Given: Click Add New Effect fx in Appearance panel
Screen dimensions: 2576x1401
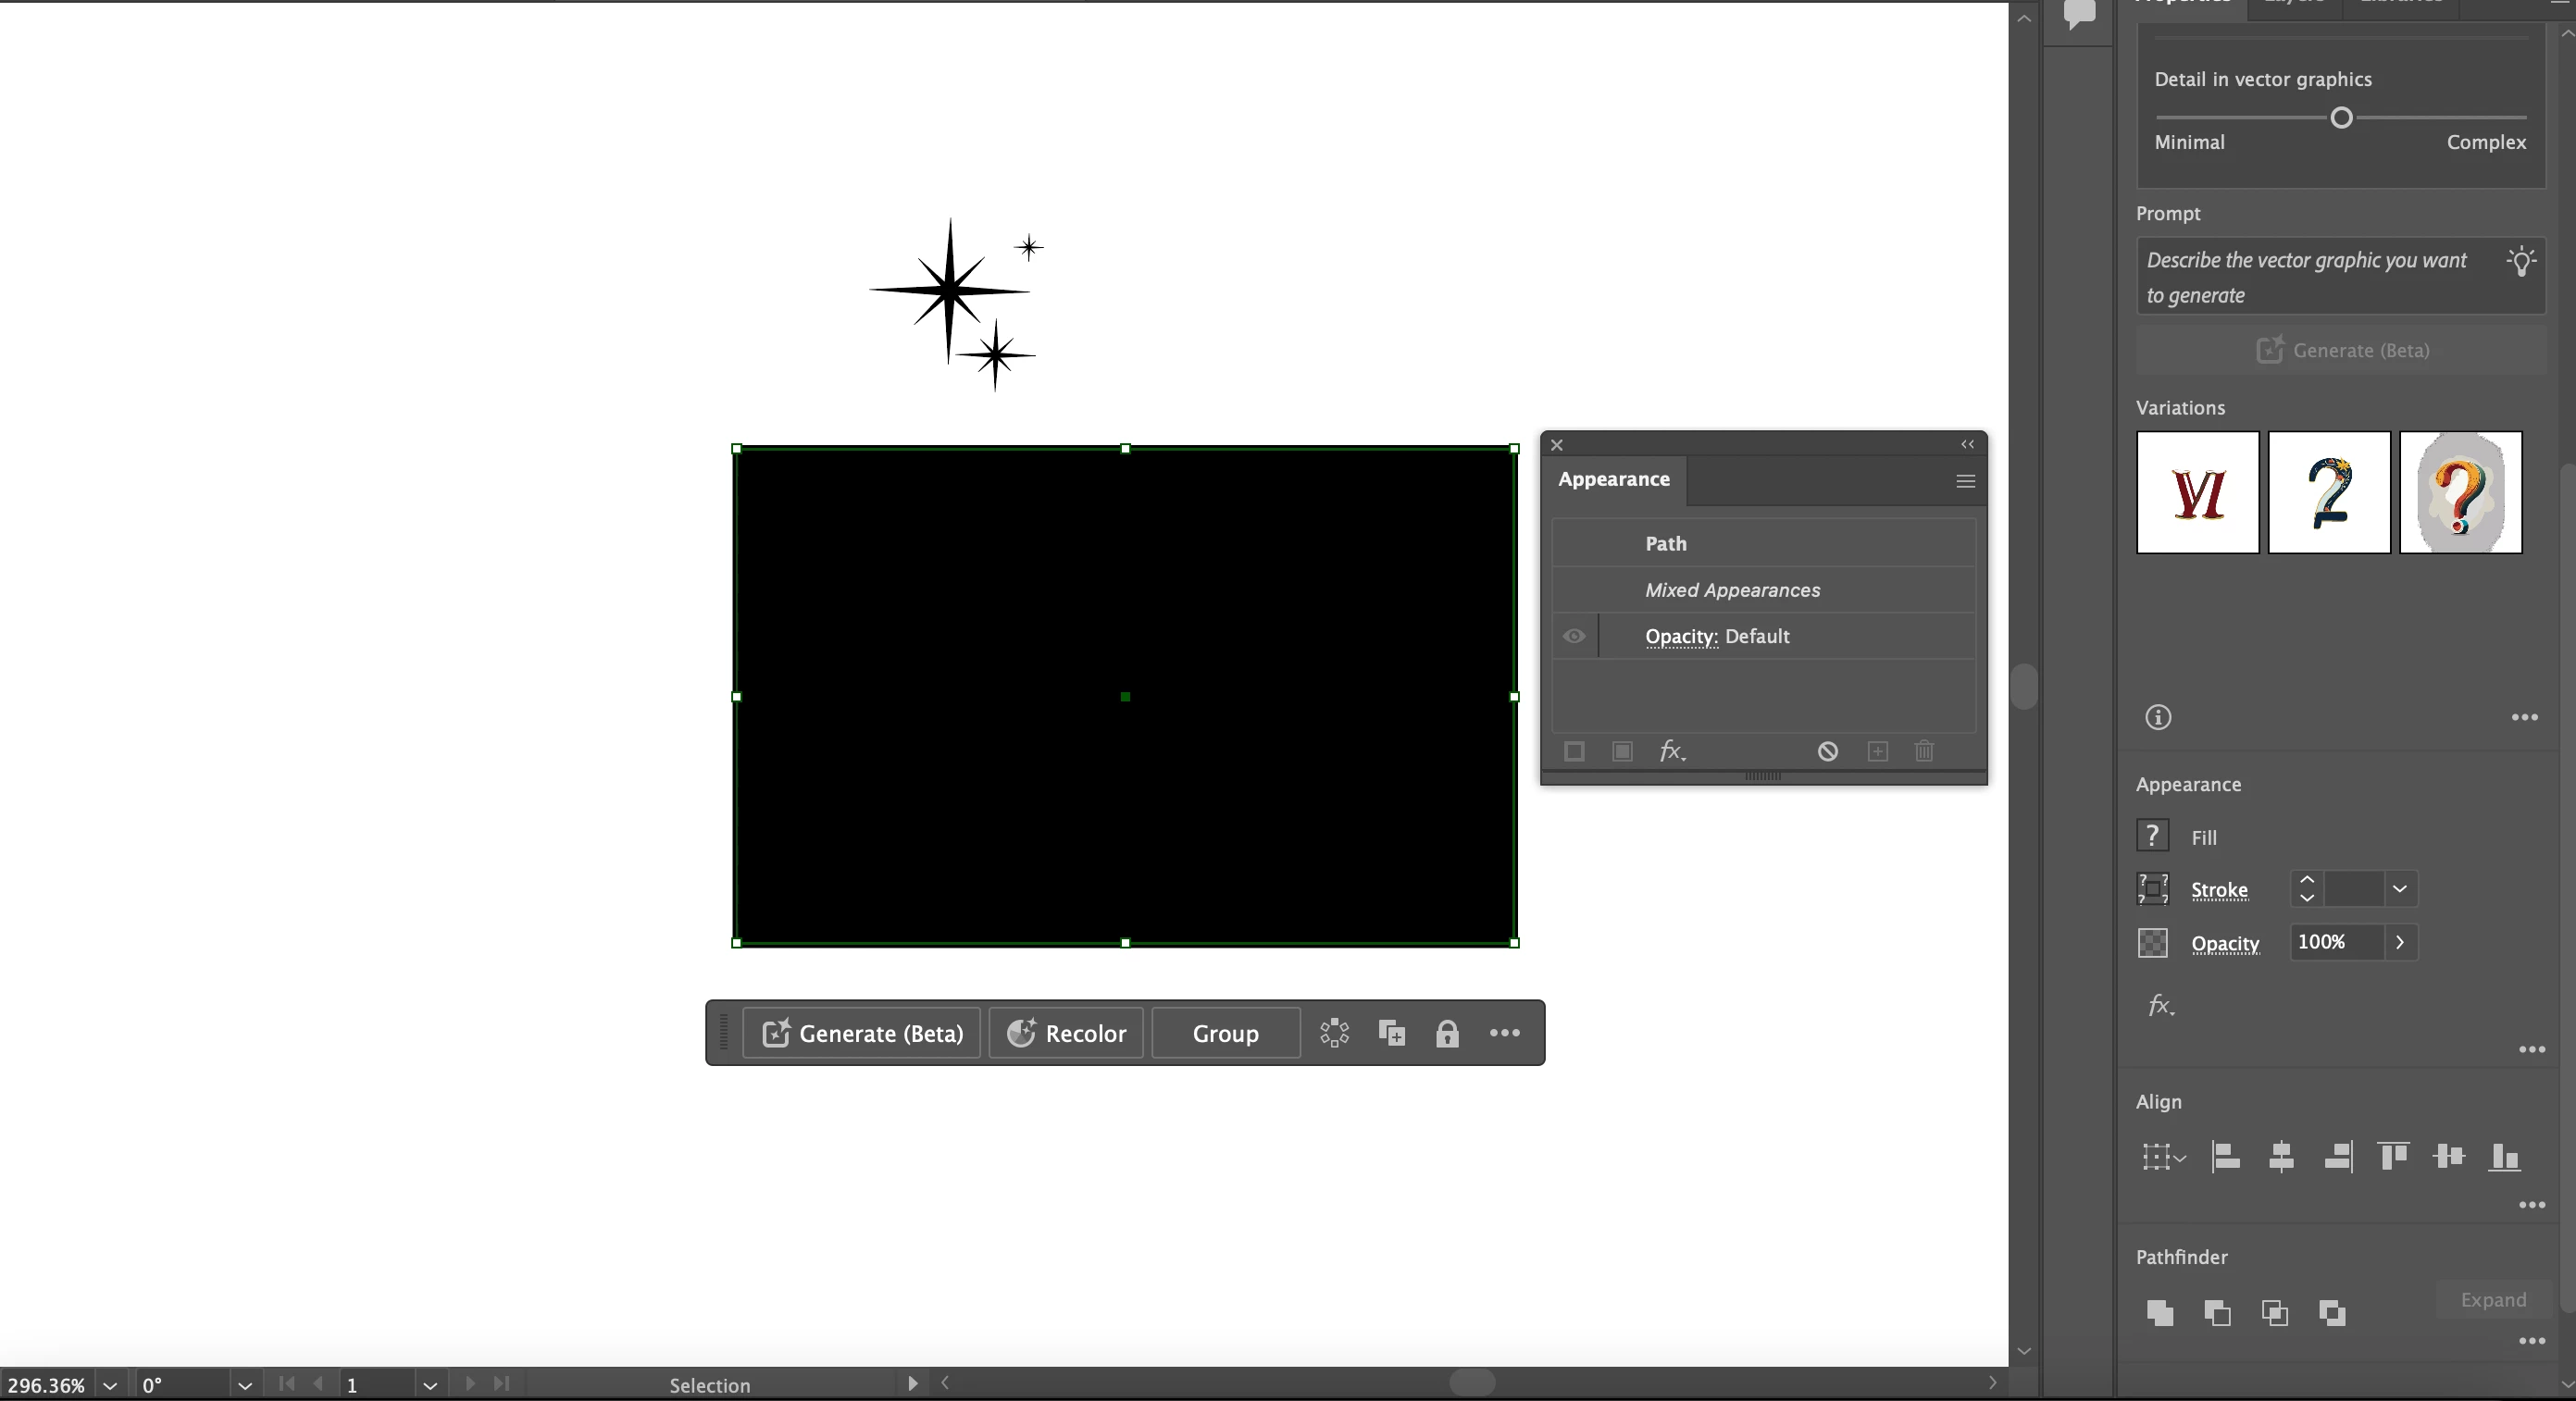Looking at the screenshot, I should coord(1671,751).
